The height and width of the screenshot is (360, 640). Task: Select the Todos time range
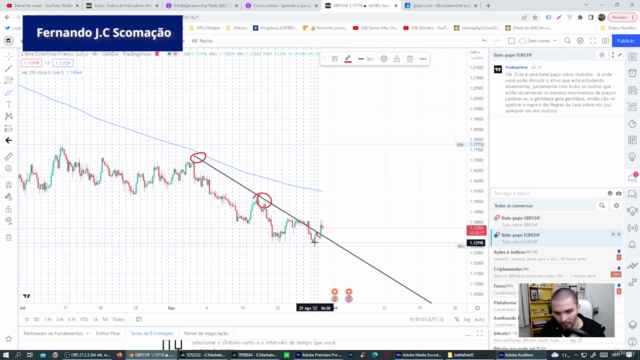pos(118,320)
